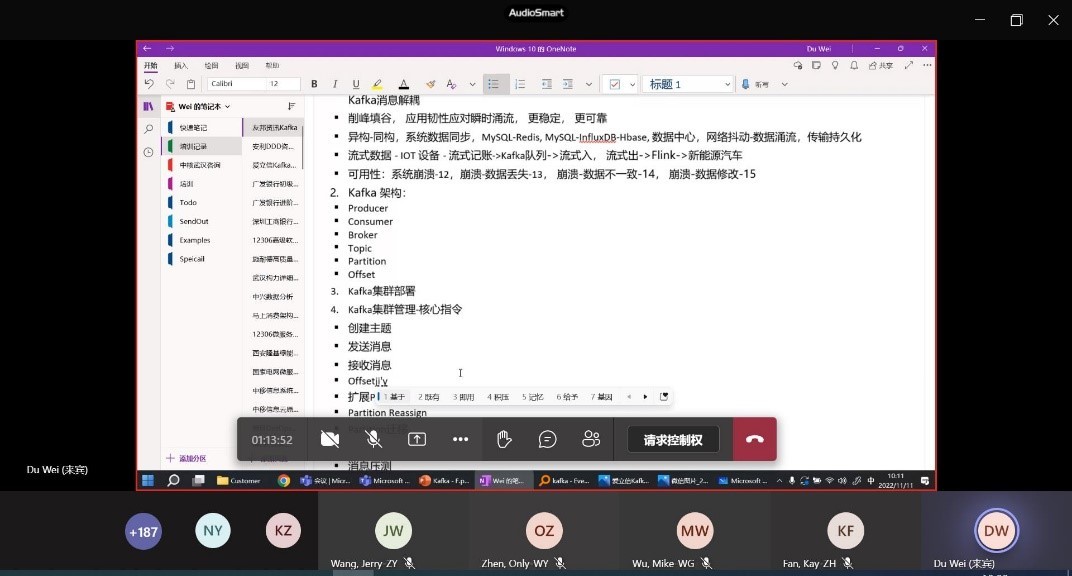Expand more font formatting options

[x=472, y=85]
